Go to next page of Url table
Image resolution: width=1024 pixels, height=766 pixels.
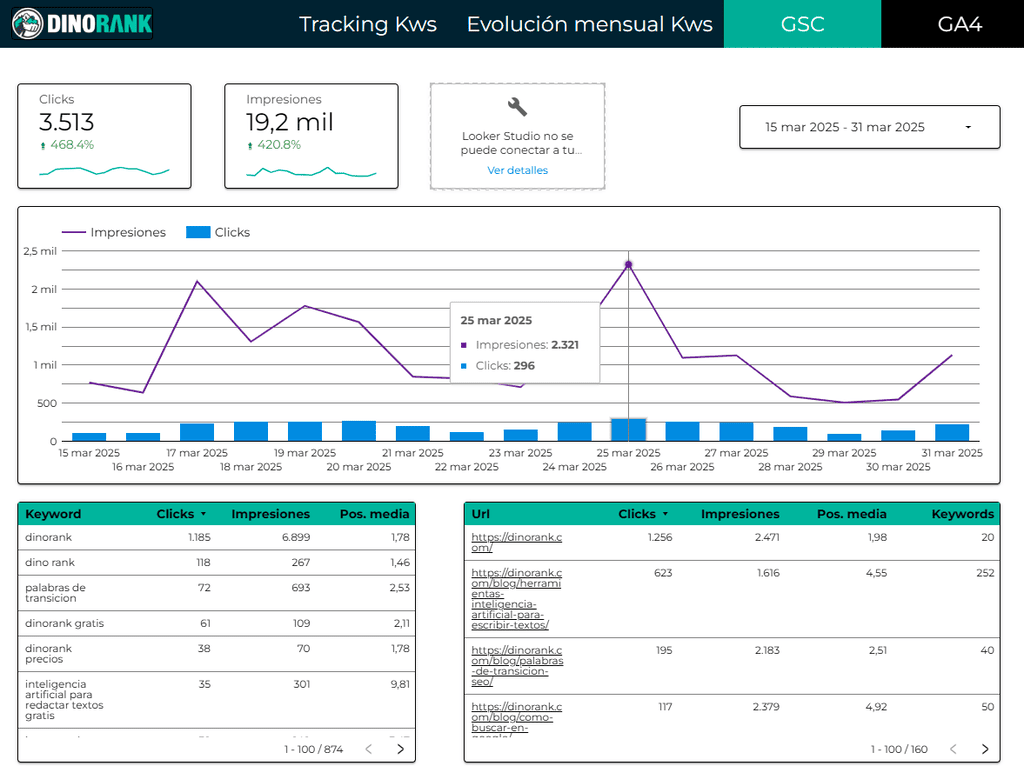pyautogui.click(x=985, y=749)
